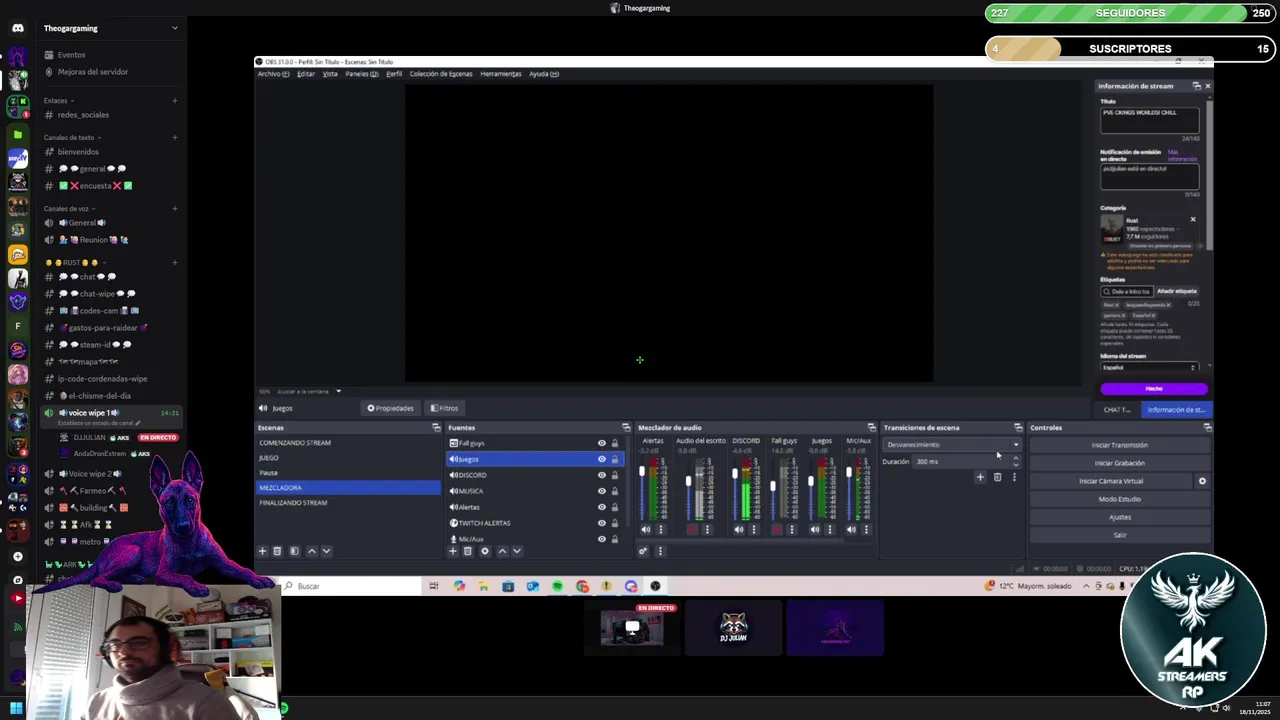Collapse the RUST category in Discord
Screen dimensions: 1280x720
[x=76, y=262]
